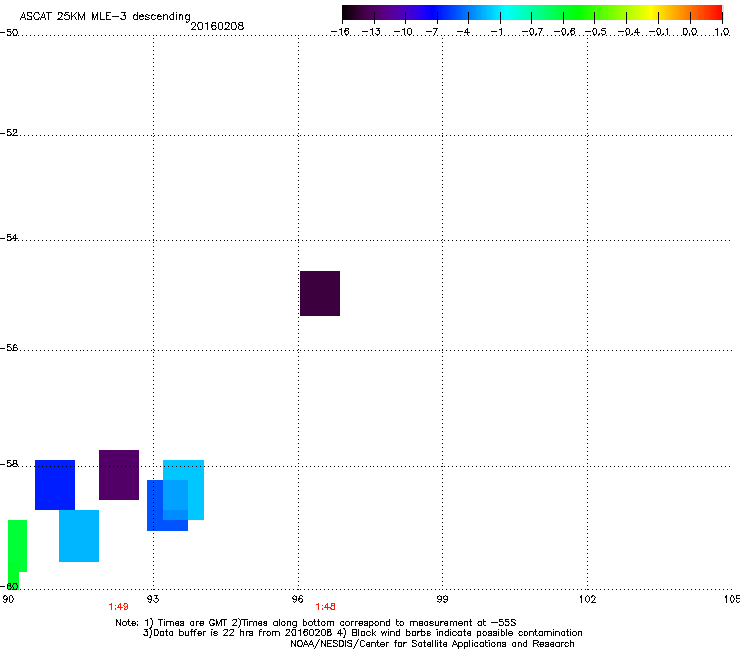This screenshot has height=650, width=740.
Task: Click the color scale value -7
Action: 432,32
